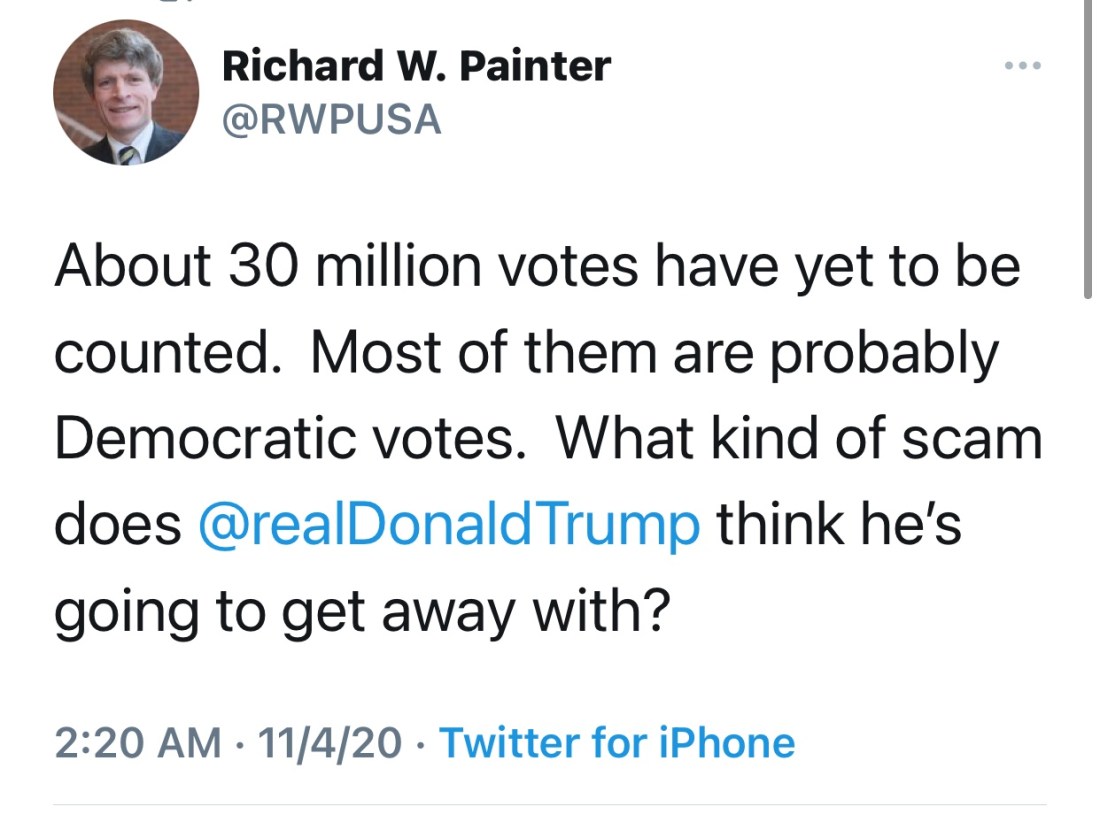Open the @realDonaldTrump mention

(449, 524)
